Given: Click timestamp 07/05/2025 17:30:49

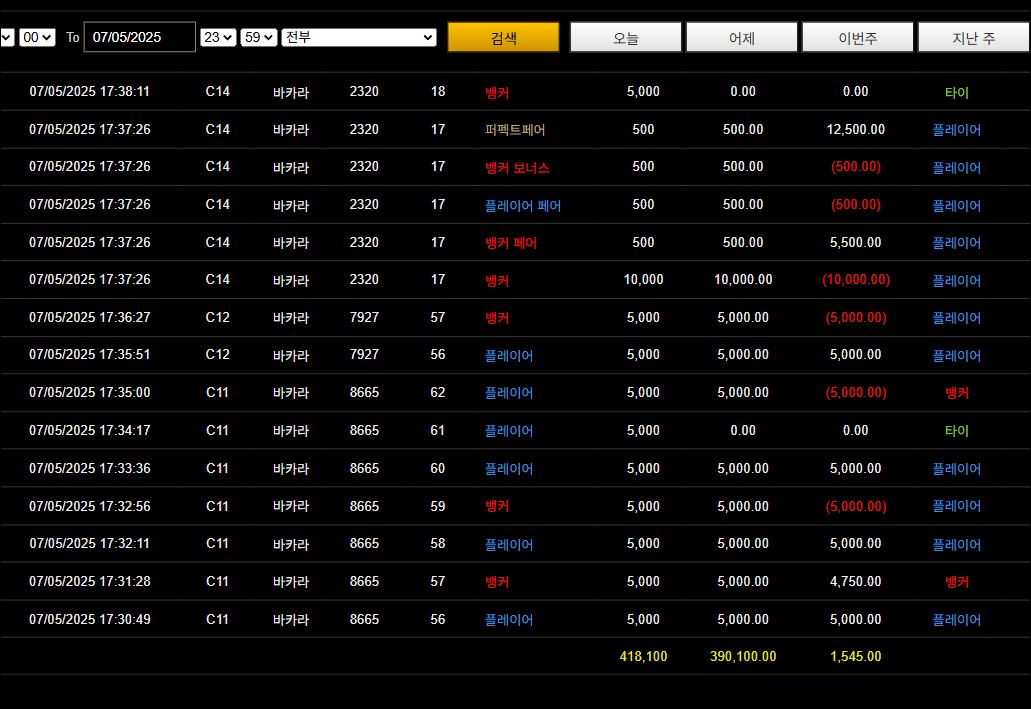Looking at the screenshot, I should tap(89, 620).
